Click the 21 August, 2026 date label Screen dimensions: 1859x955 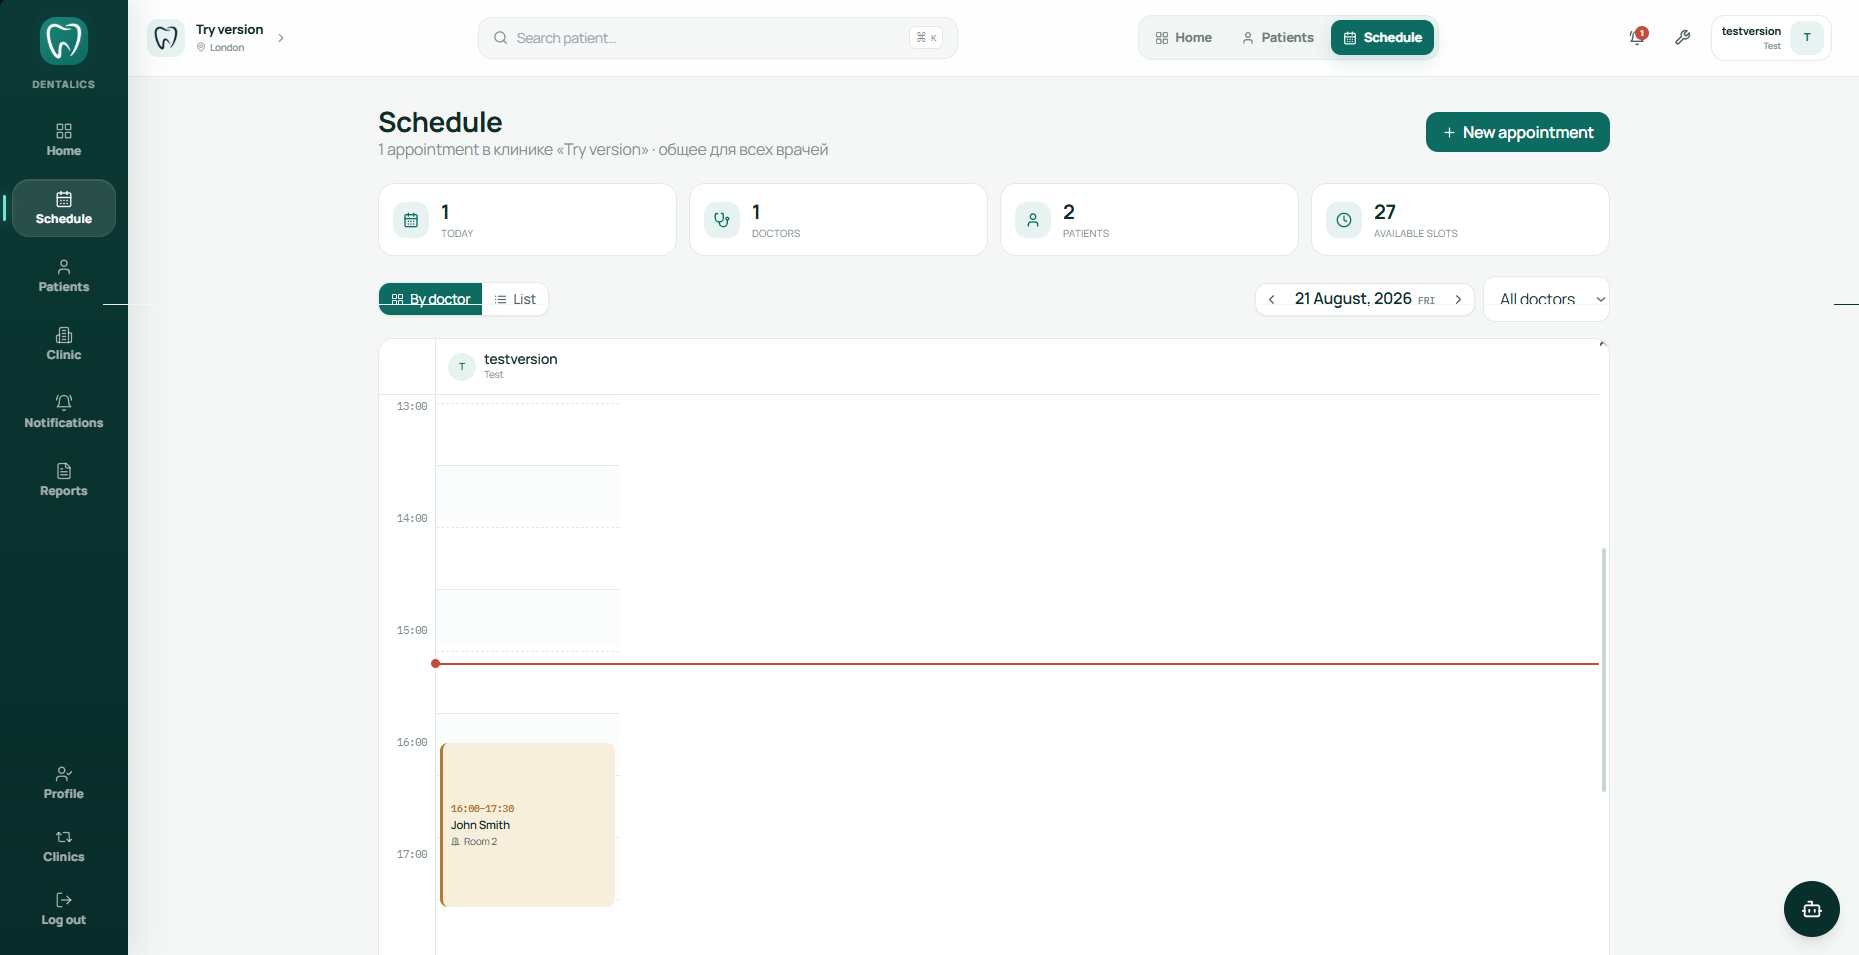tap(1353, 299)
